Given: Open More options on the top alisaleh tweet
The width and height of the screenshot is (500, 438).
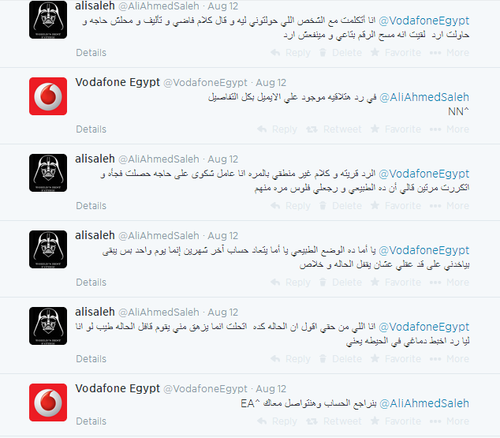Looking at the screenshot, I should (449, 53).
